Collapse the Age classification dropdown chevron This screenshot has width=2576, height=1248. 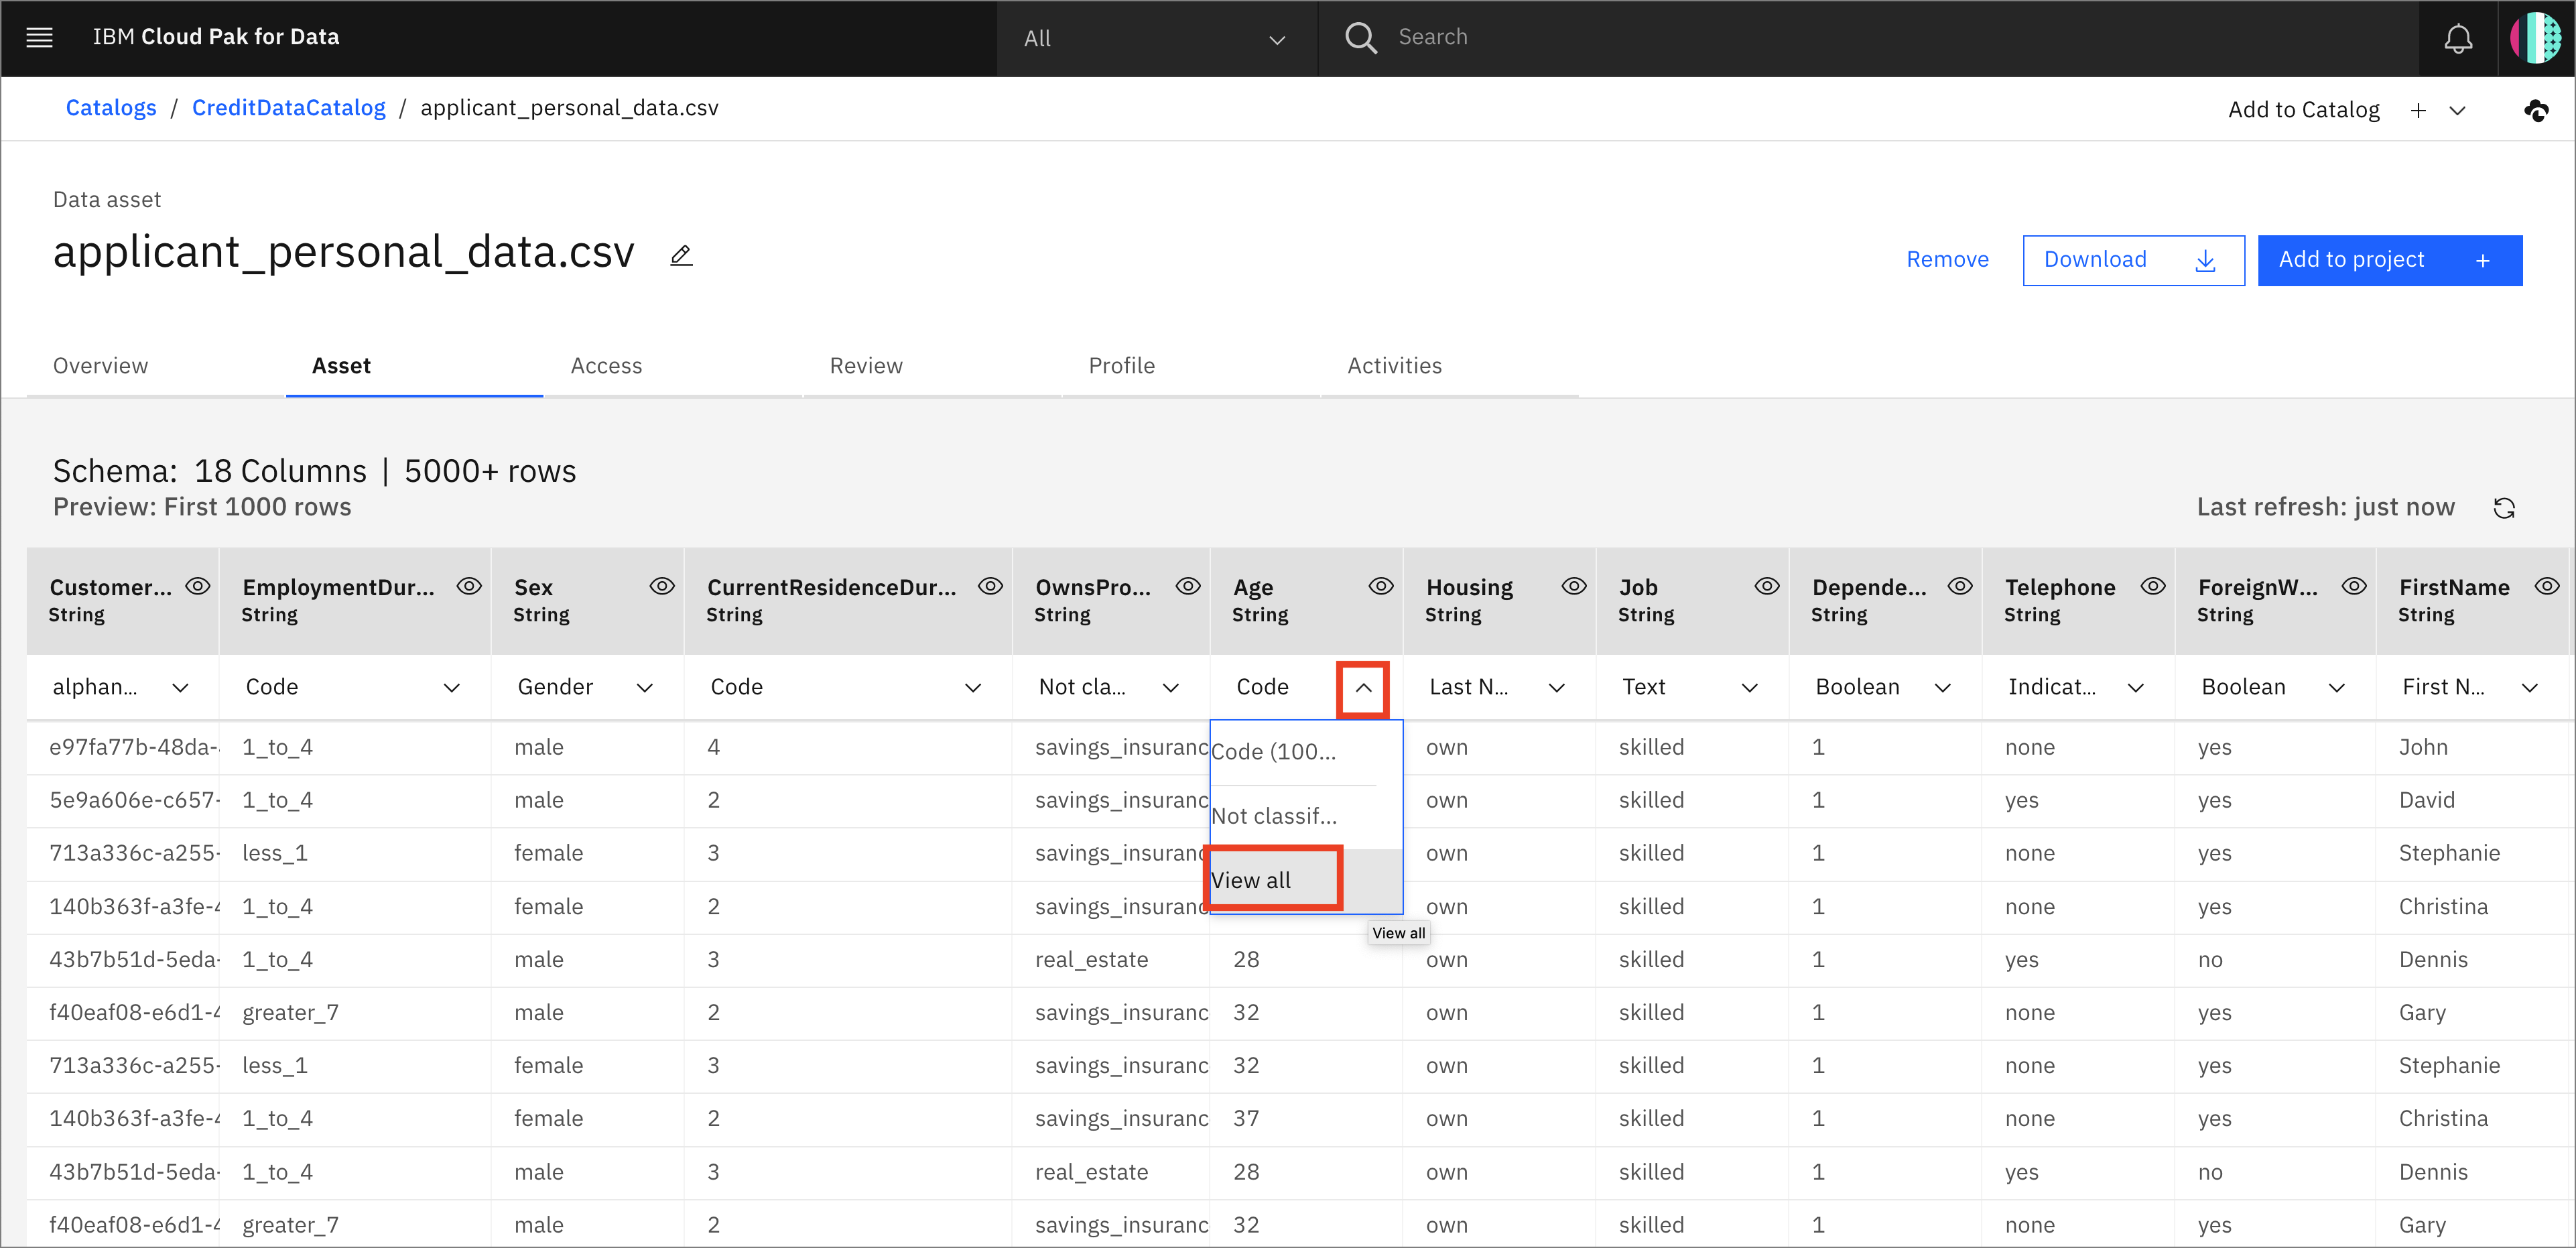tap(1362, 688)
